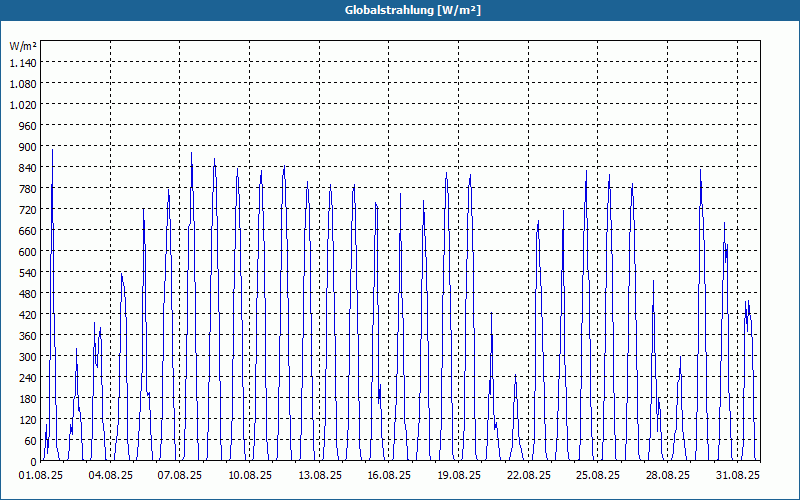
Task: Click the 960 y-axis label
Action: pyautogui.click(x=28, y=126)
